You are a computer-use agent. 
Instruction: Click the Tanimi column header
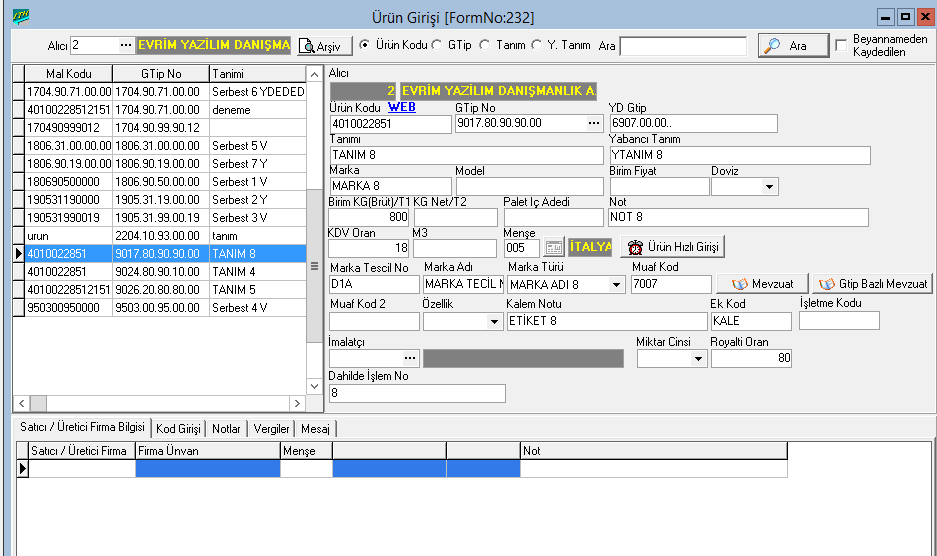(258, 74)
